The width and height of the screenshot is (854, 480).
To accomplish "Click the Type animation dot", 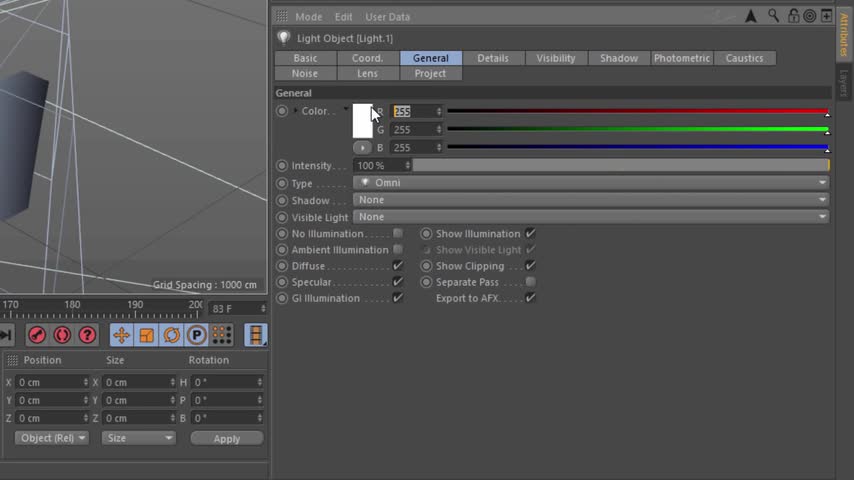I will (282, 183).
